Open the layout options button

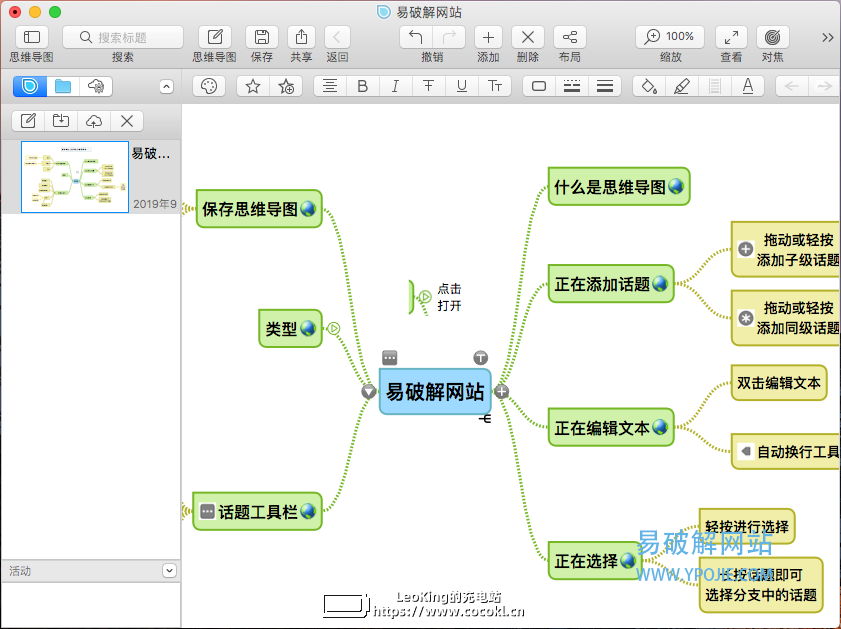[x=570, y=37]
